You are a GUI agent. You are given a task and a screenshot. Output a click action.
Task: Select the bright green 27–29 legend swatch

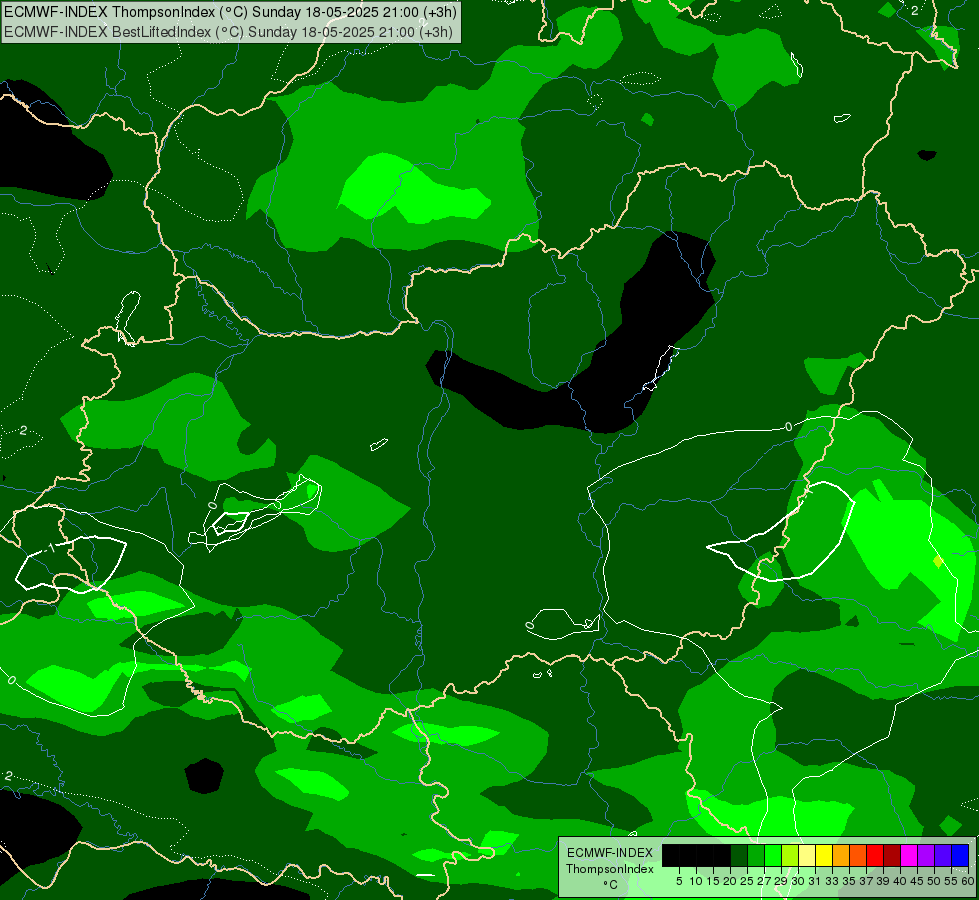(773, 855)
